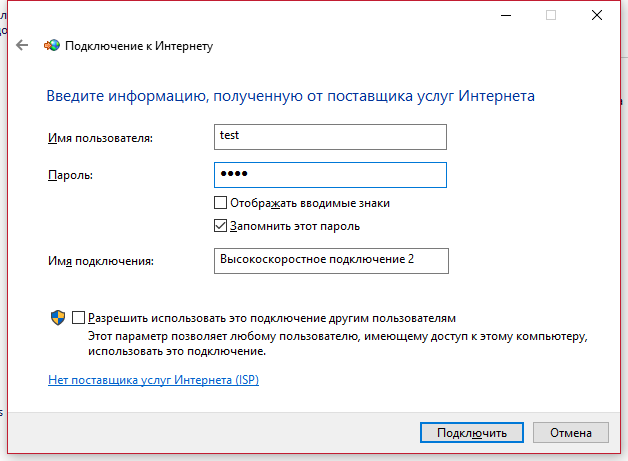Minimize the connection wizard window

(506, 15)
